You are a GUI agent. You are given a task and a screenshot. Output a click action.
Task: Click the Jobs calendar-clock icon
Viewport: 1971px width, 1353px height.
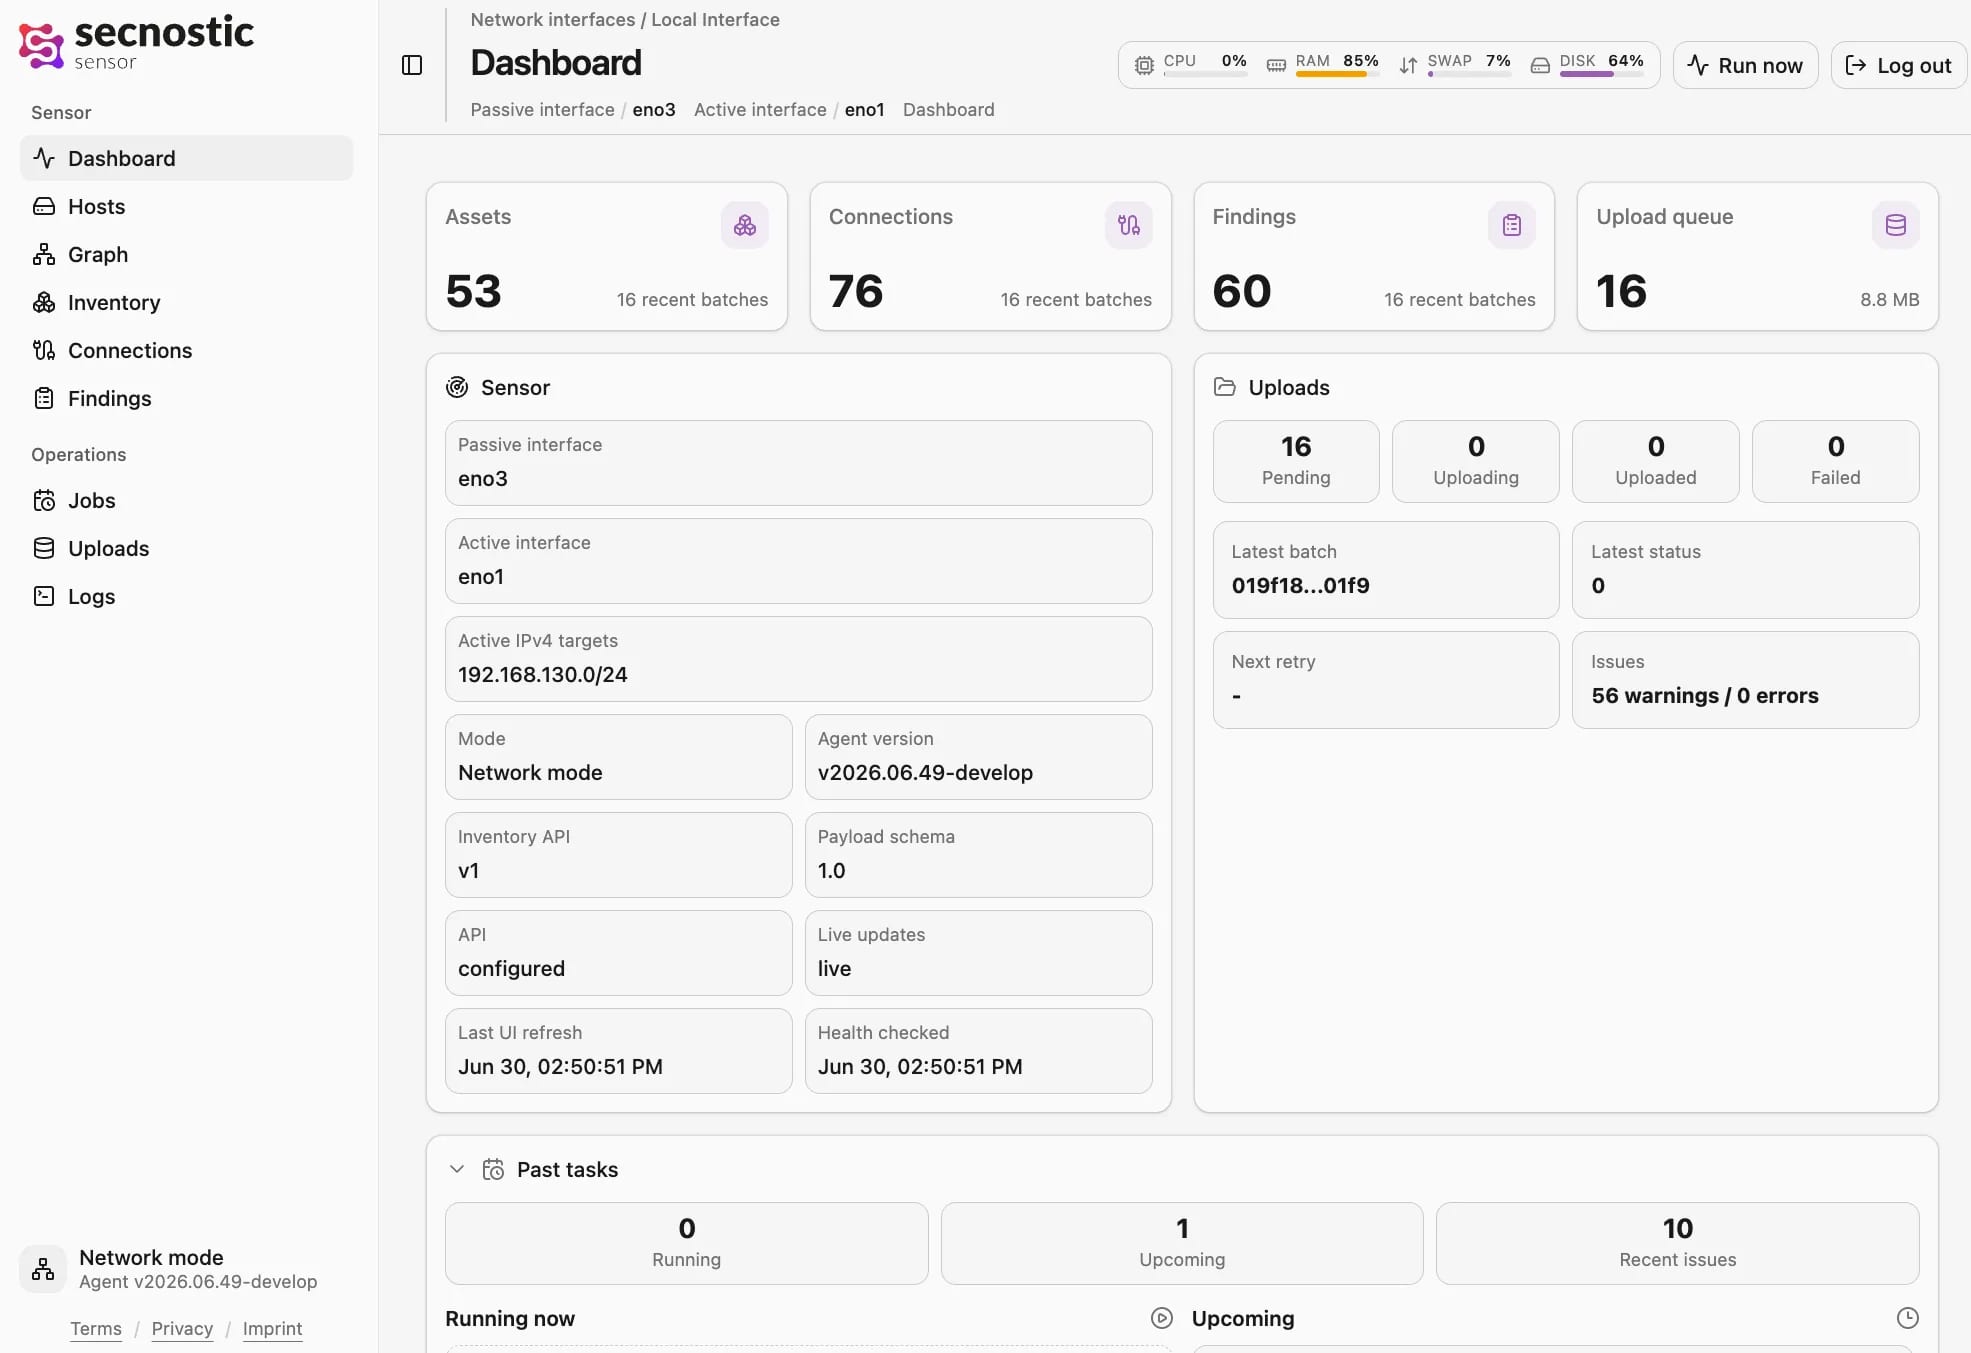pyautogui.click(x=44, y=500)
